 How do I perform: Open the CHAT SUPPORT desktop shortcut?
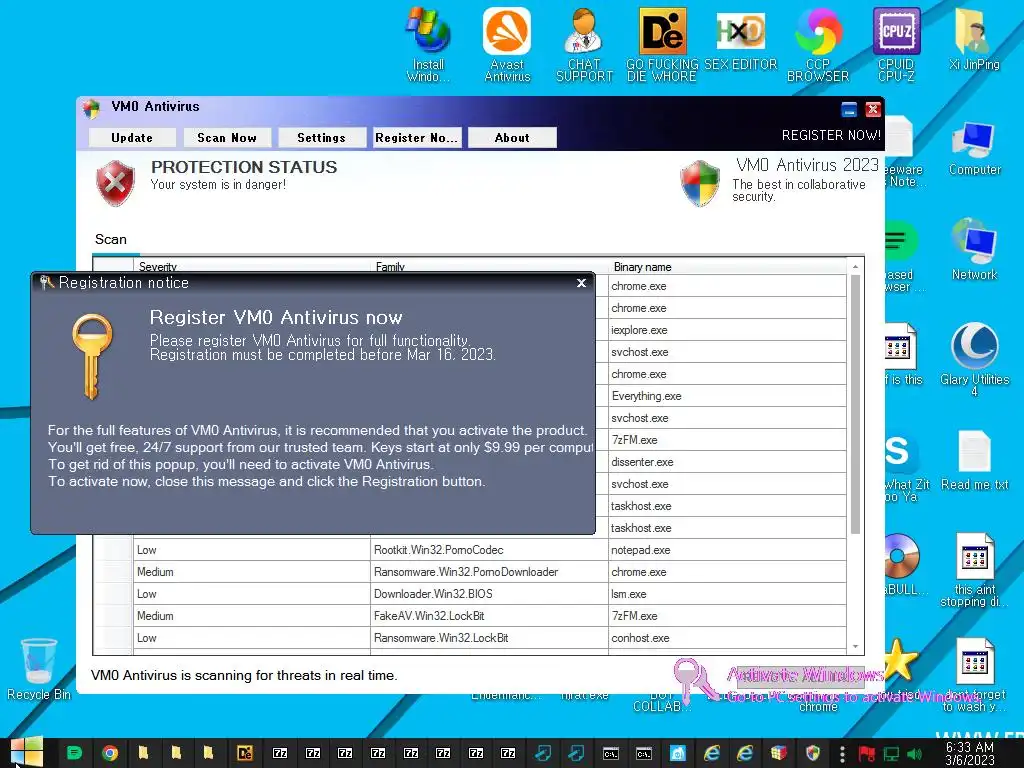[584, 44]
